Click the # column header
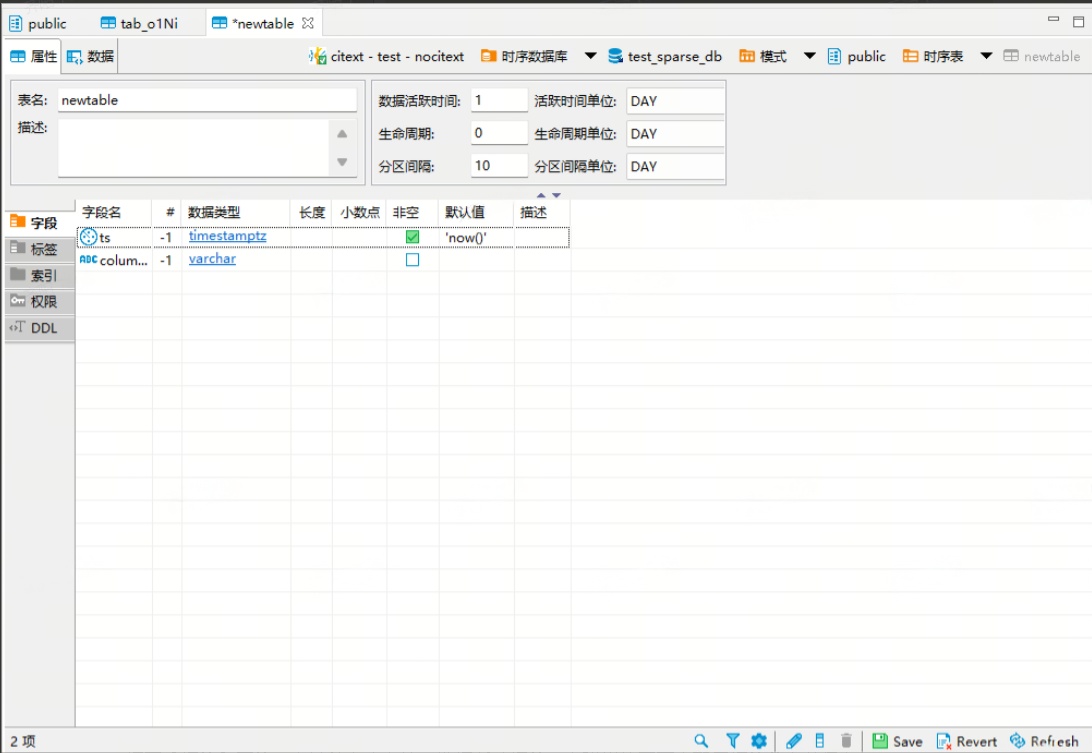This screenshot has width=1092, height=753. point(167,212)
